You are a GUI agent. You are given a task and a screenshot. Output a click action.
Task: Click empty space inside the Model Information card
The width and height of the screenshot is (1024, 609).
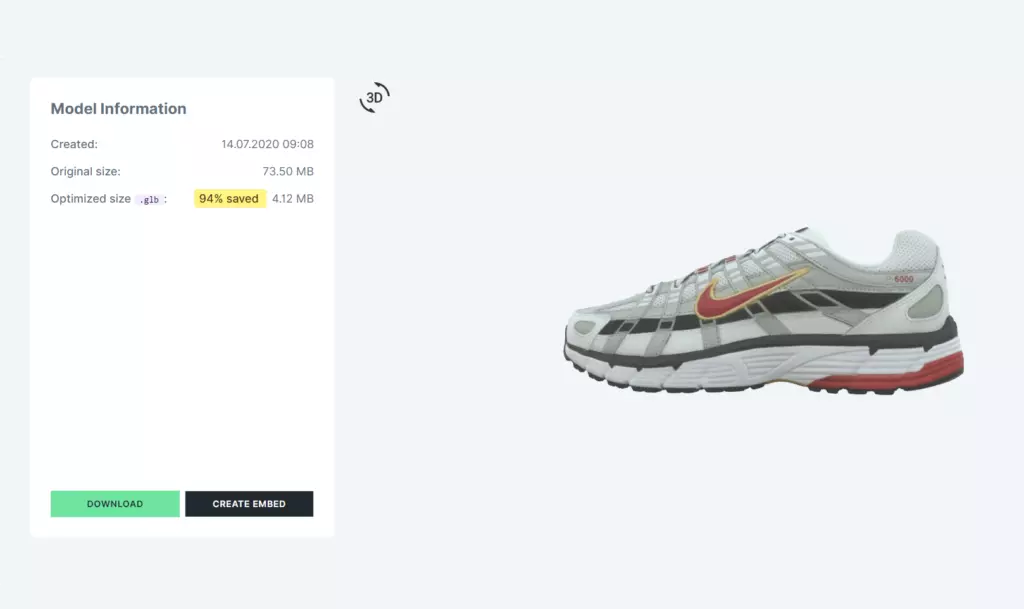182,346
